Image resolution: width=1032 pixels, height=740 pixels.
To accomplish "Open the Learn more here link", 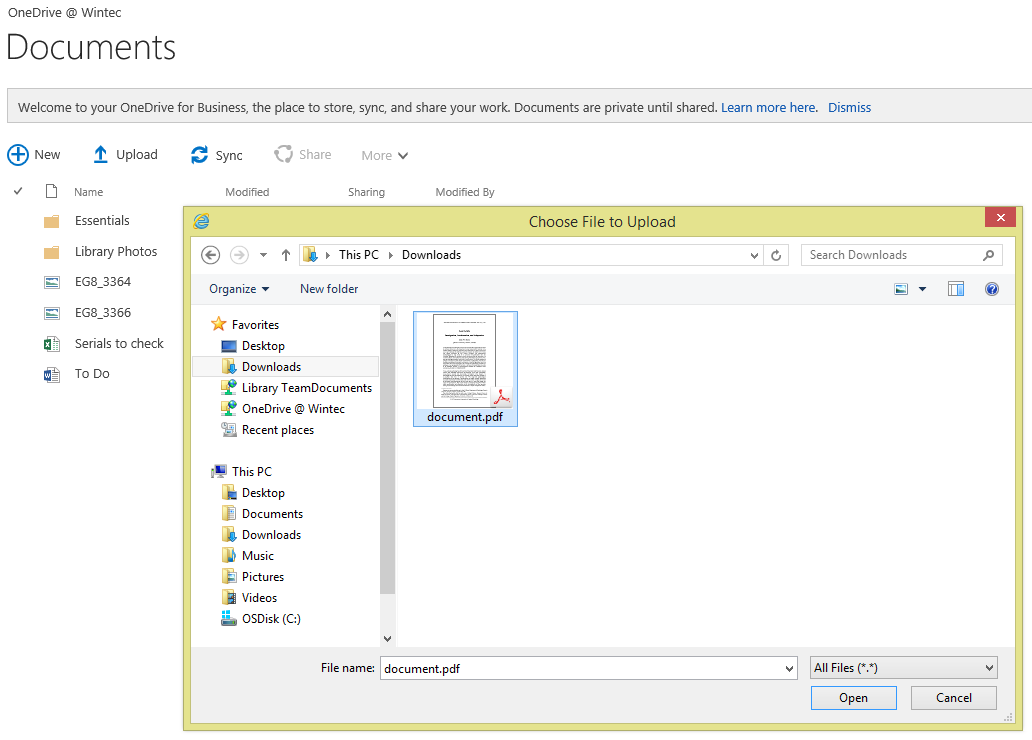I will point(769,107).
